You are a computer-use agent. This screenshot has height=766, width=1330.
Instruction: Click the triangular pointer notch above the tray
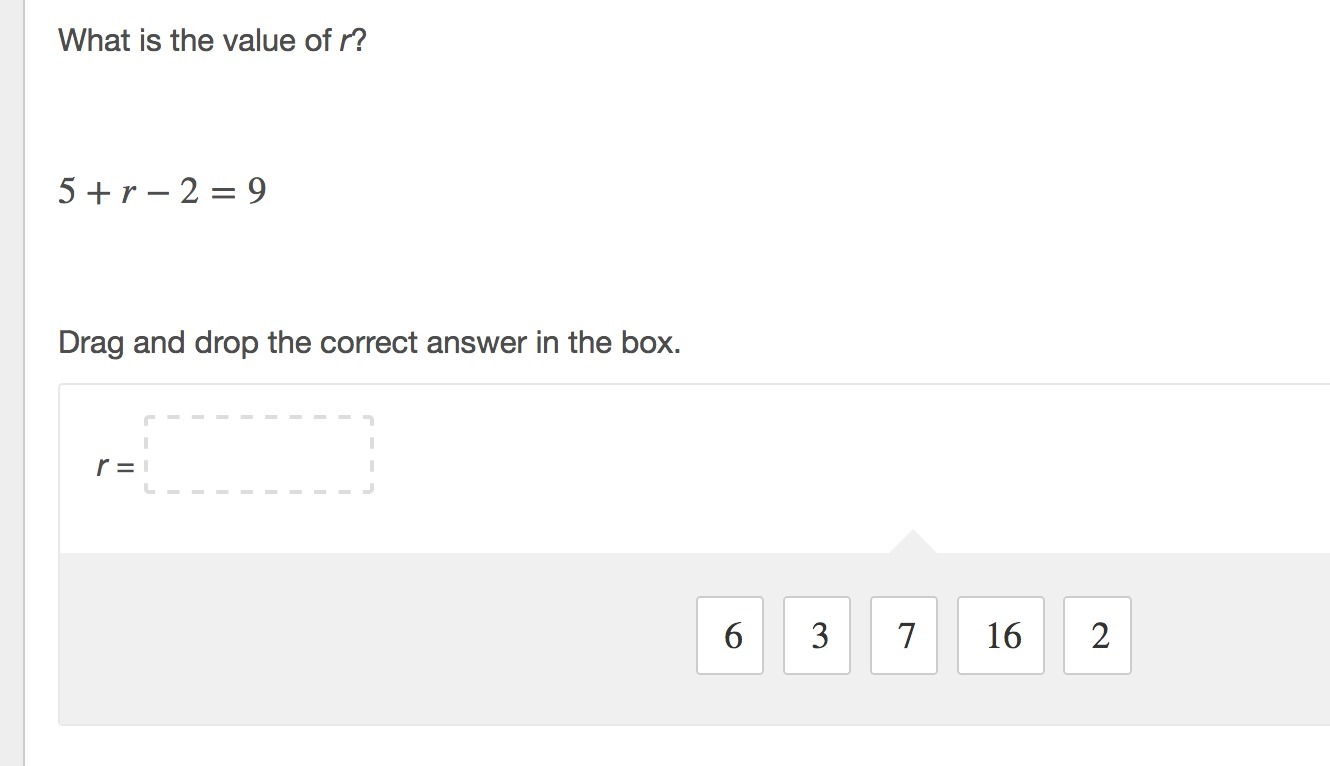[x=912, y=543]
